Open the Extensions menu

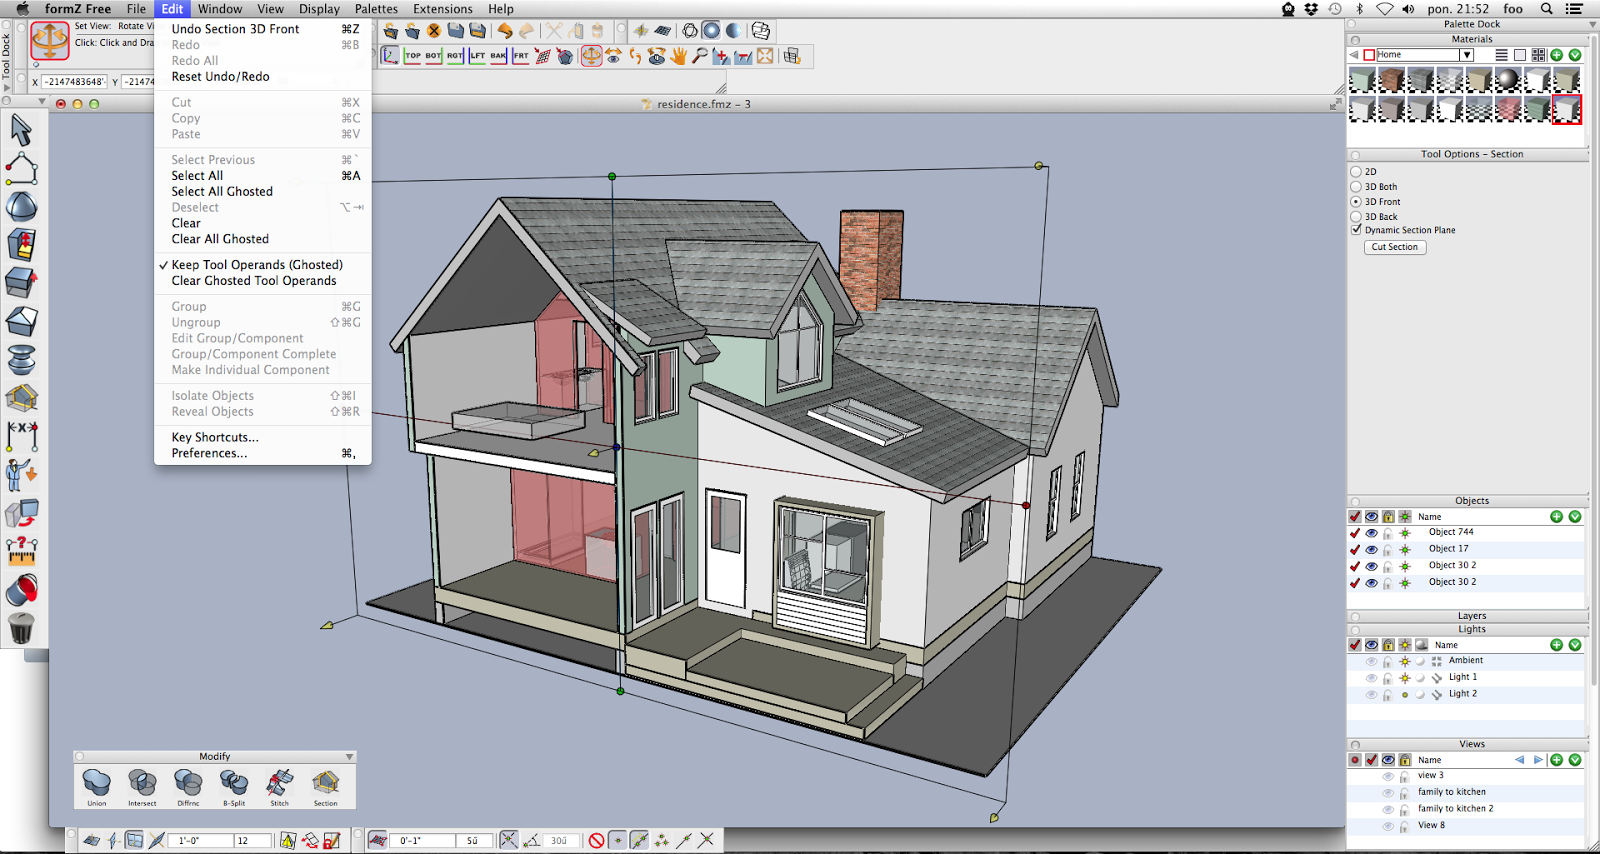(443, 9)
